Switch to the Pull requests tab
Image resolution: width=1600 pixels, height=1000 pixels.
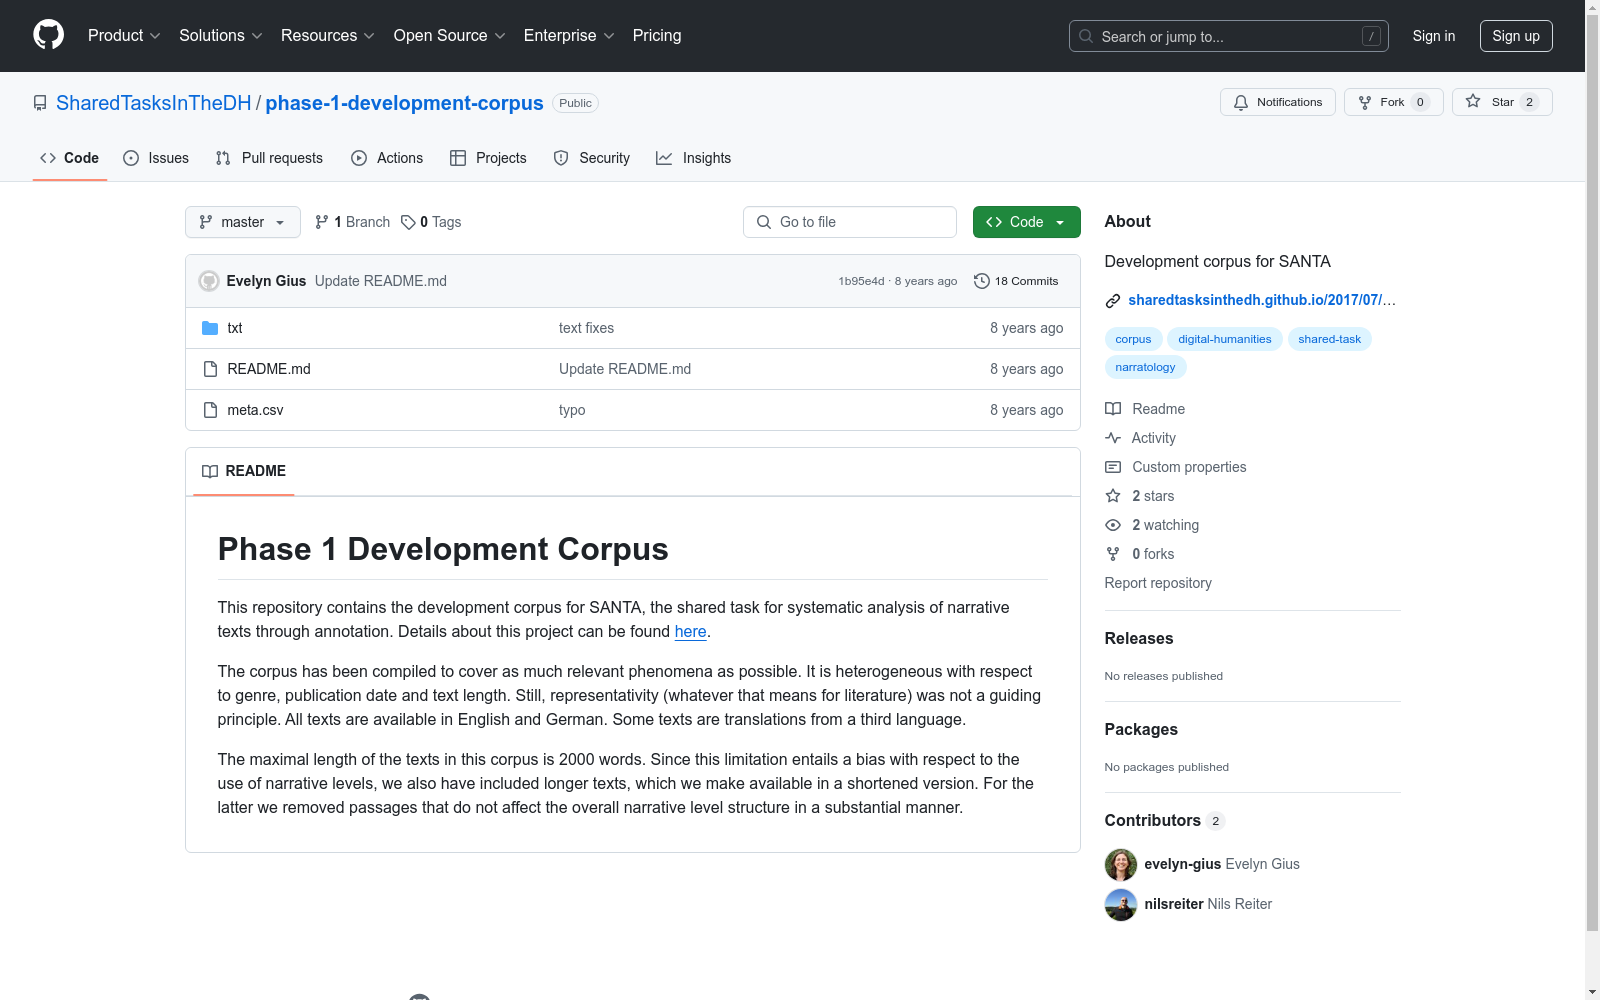click(x=269, y=158)
